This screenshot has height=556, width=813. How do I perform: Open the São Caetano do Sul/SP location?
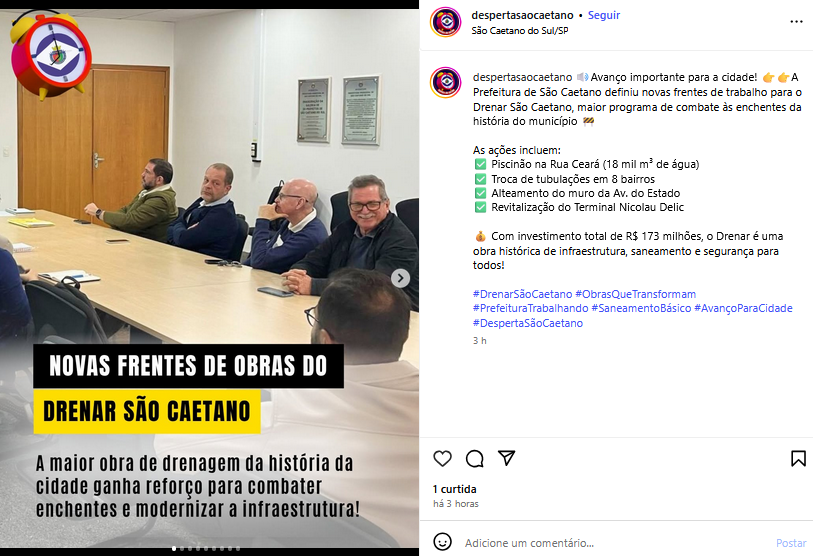[520, 31]
